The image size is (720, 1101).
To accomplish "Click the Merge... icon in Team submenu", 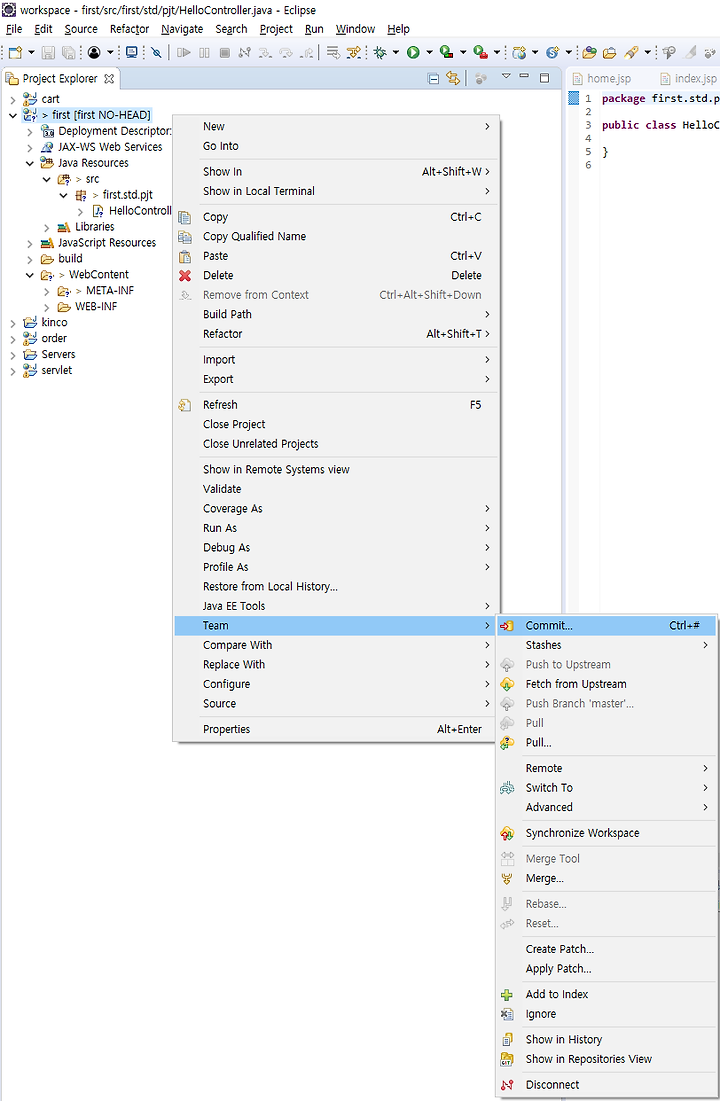I will 507,878.
